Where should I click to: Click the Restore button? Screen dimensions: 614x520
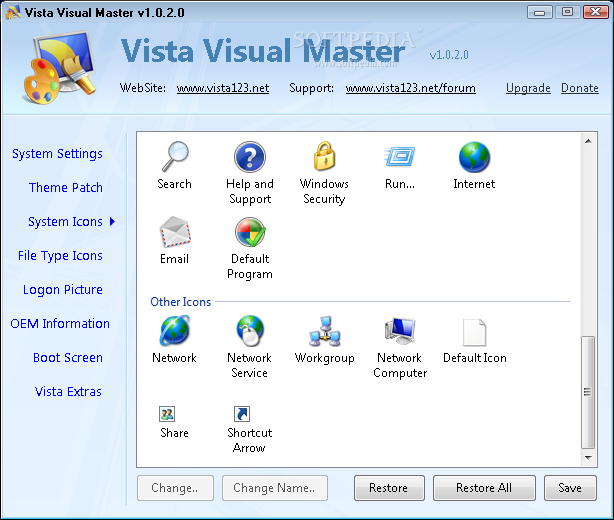click(389, 488)
